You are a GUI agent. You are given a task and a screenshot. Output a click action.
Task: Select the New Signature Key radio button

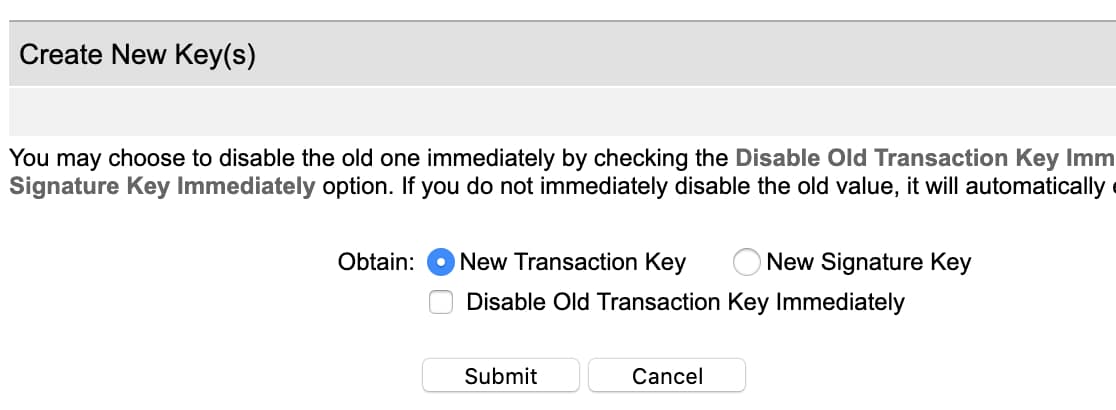pos(746,262)
